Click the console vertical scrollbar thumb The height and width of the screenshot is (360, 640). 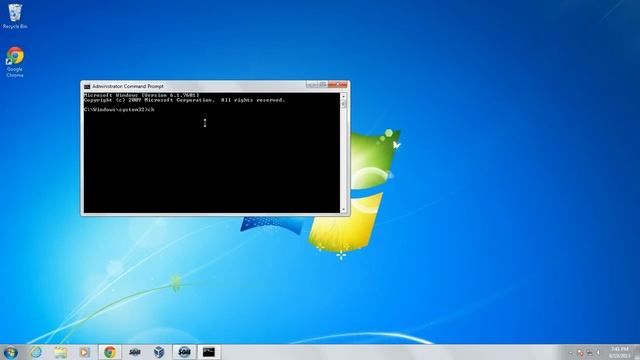[x=343, y=104]
